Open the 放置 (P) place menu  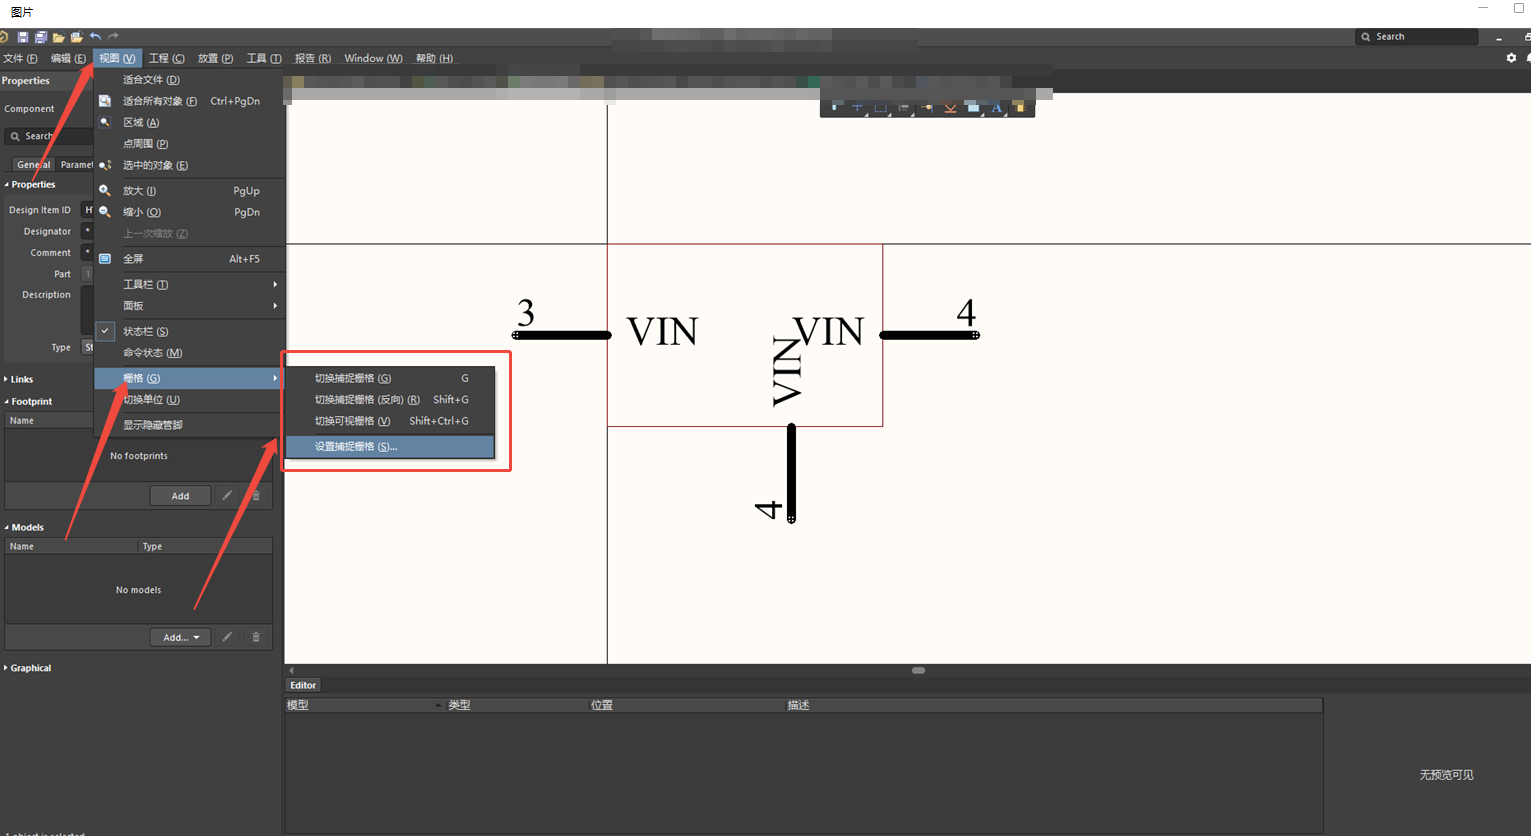pyautogui.click(x=215, y=58)
